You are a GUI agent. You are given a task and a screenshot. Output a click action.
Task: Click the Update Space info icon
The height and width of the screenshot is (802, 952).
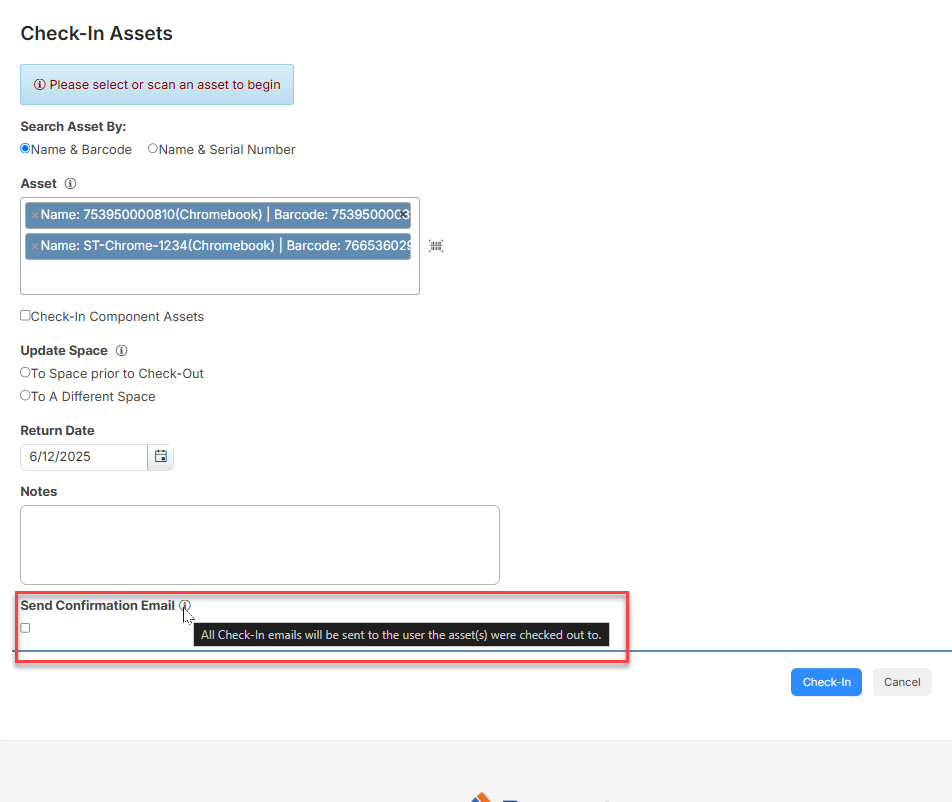(121, 350)
